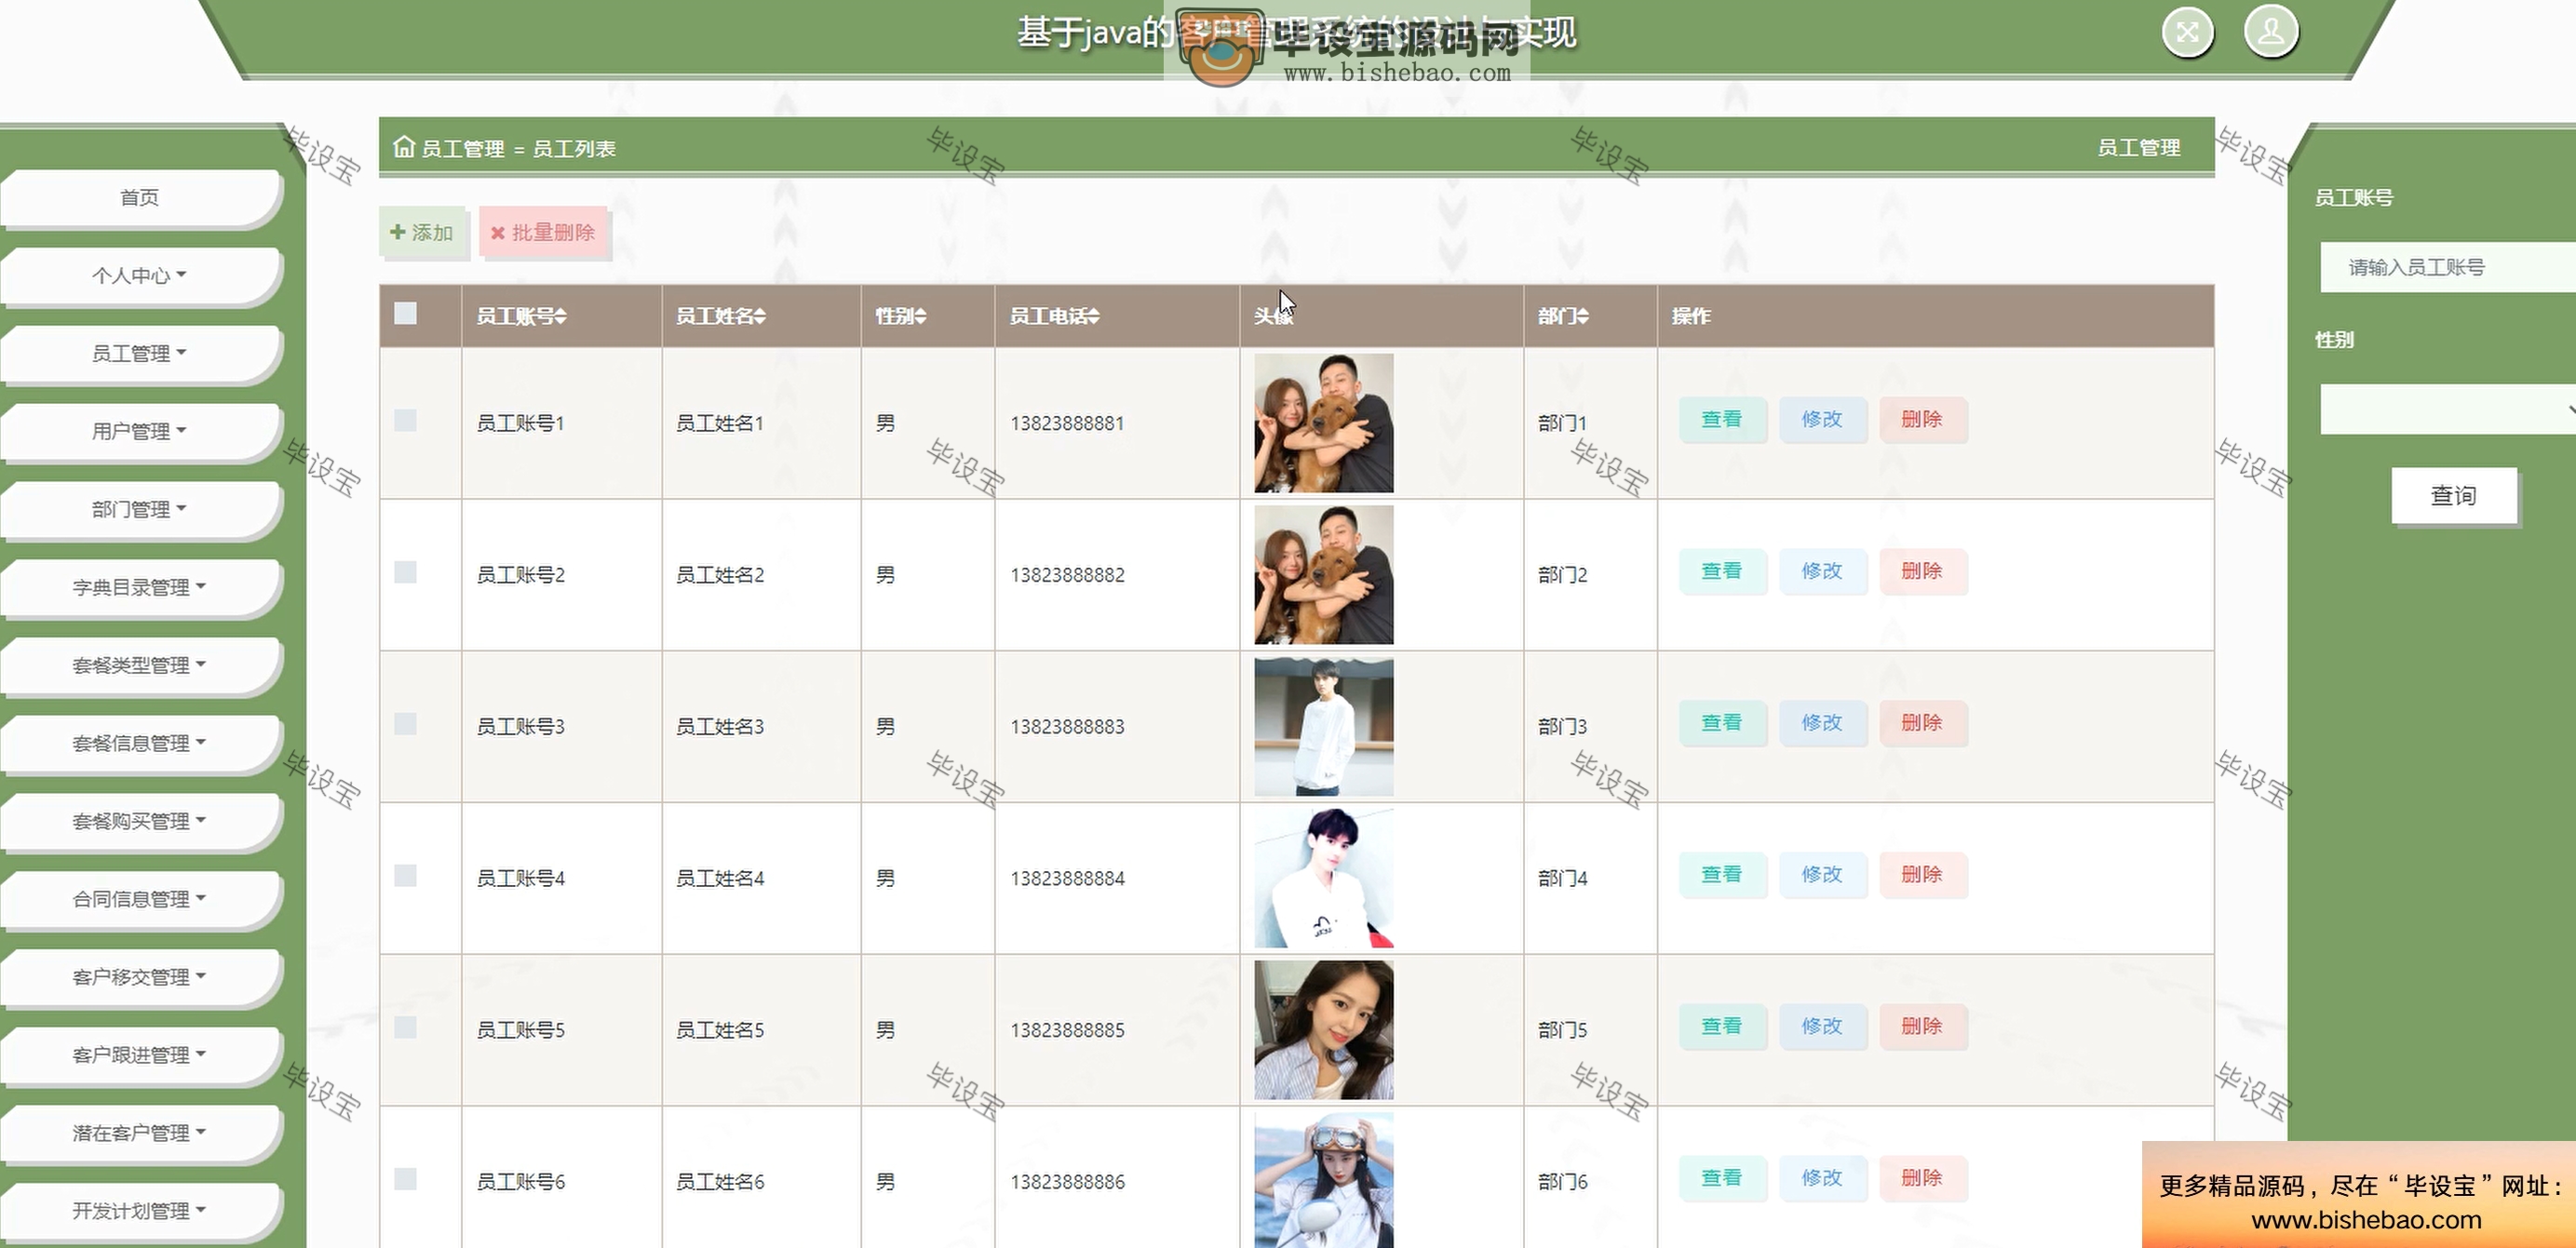The image size is (2576, 1248).
Task: Click the home icon in breadcrumb
Action: tap(403, 147)
